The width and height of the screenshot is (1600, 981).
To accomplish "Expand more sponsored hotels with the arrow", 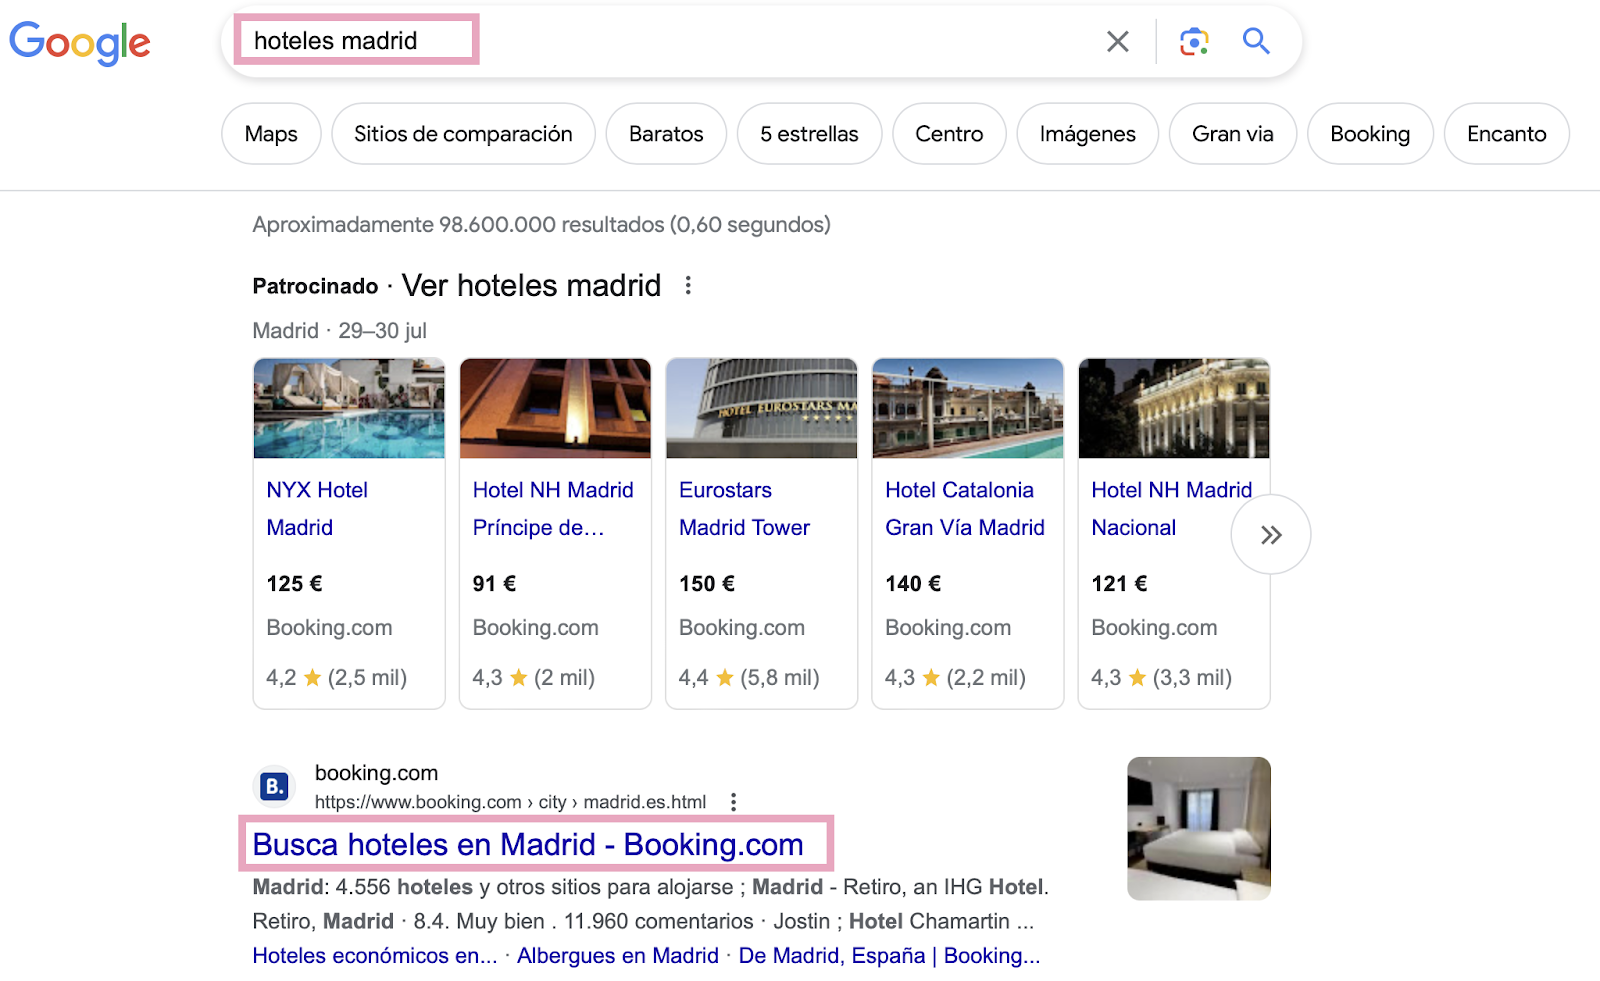I will 1270,535.
